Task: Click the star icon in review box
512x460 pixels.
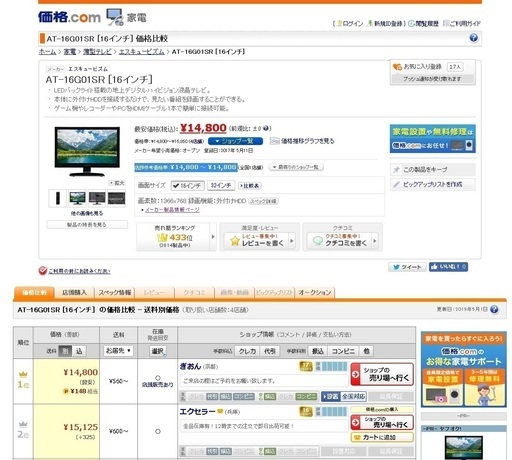Action: pyautogui.click(x=235, y=241)
